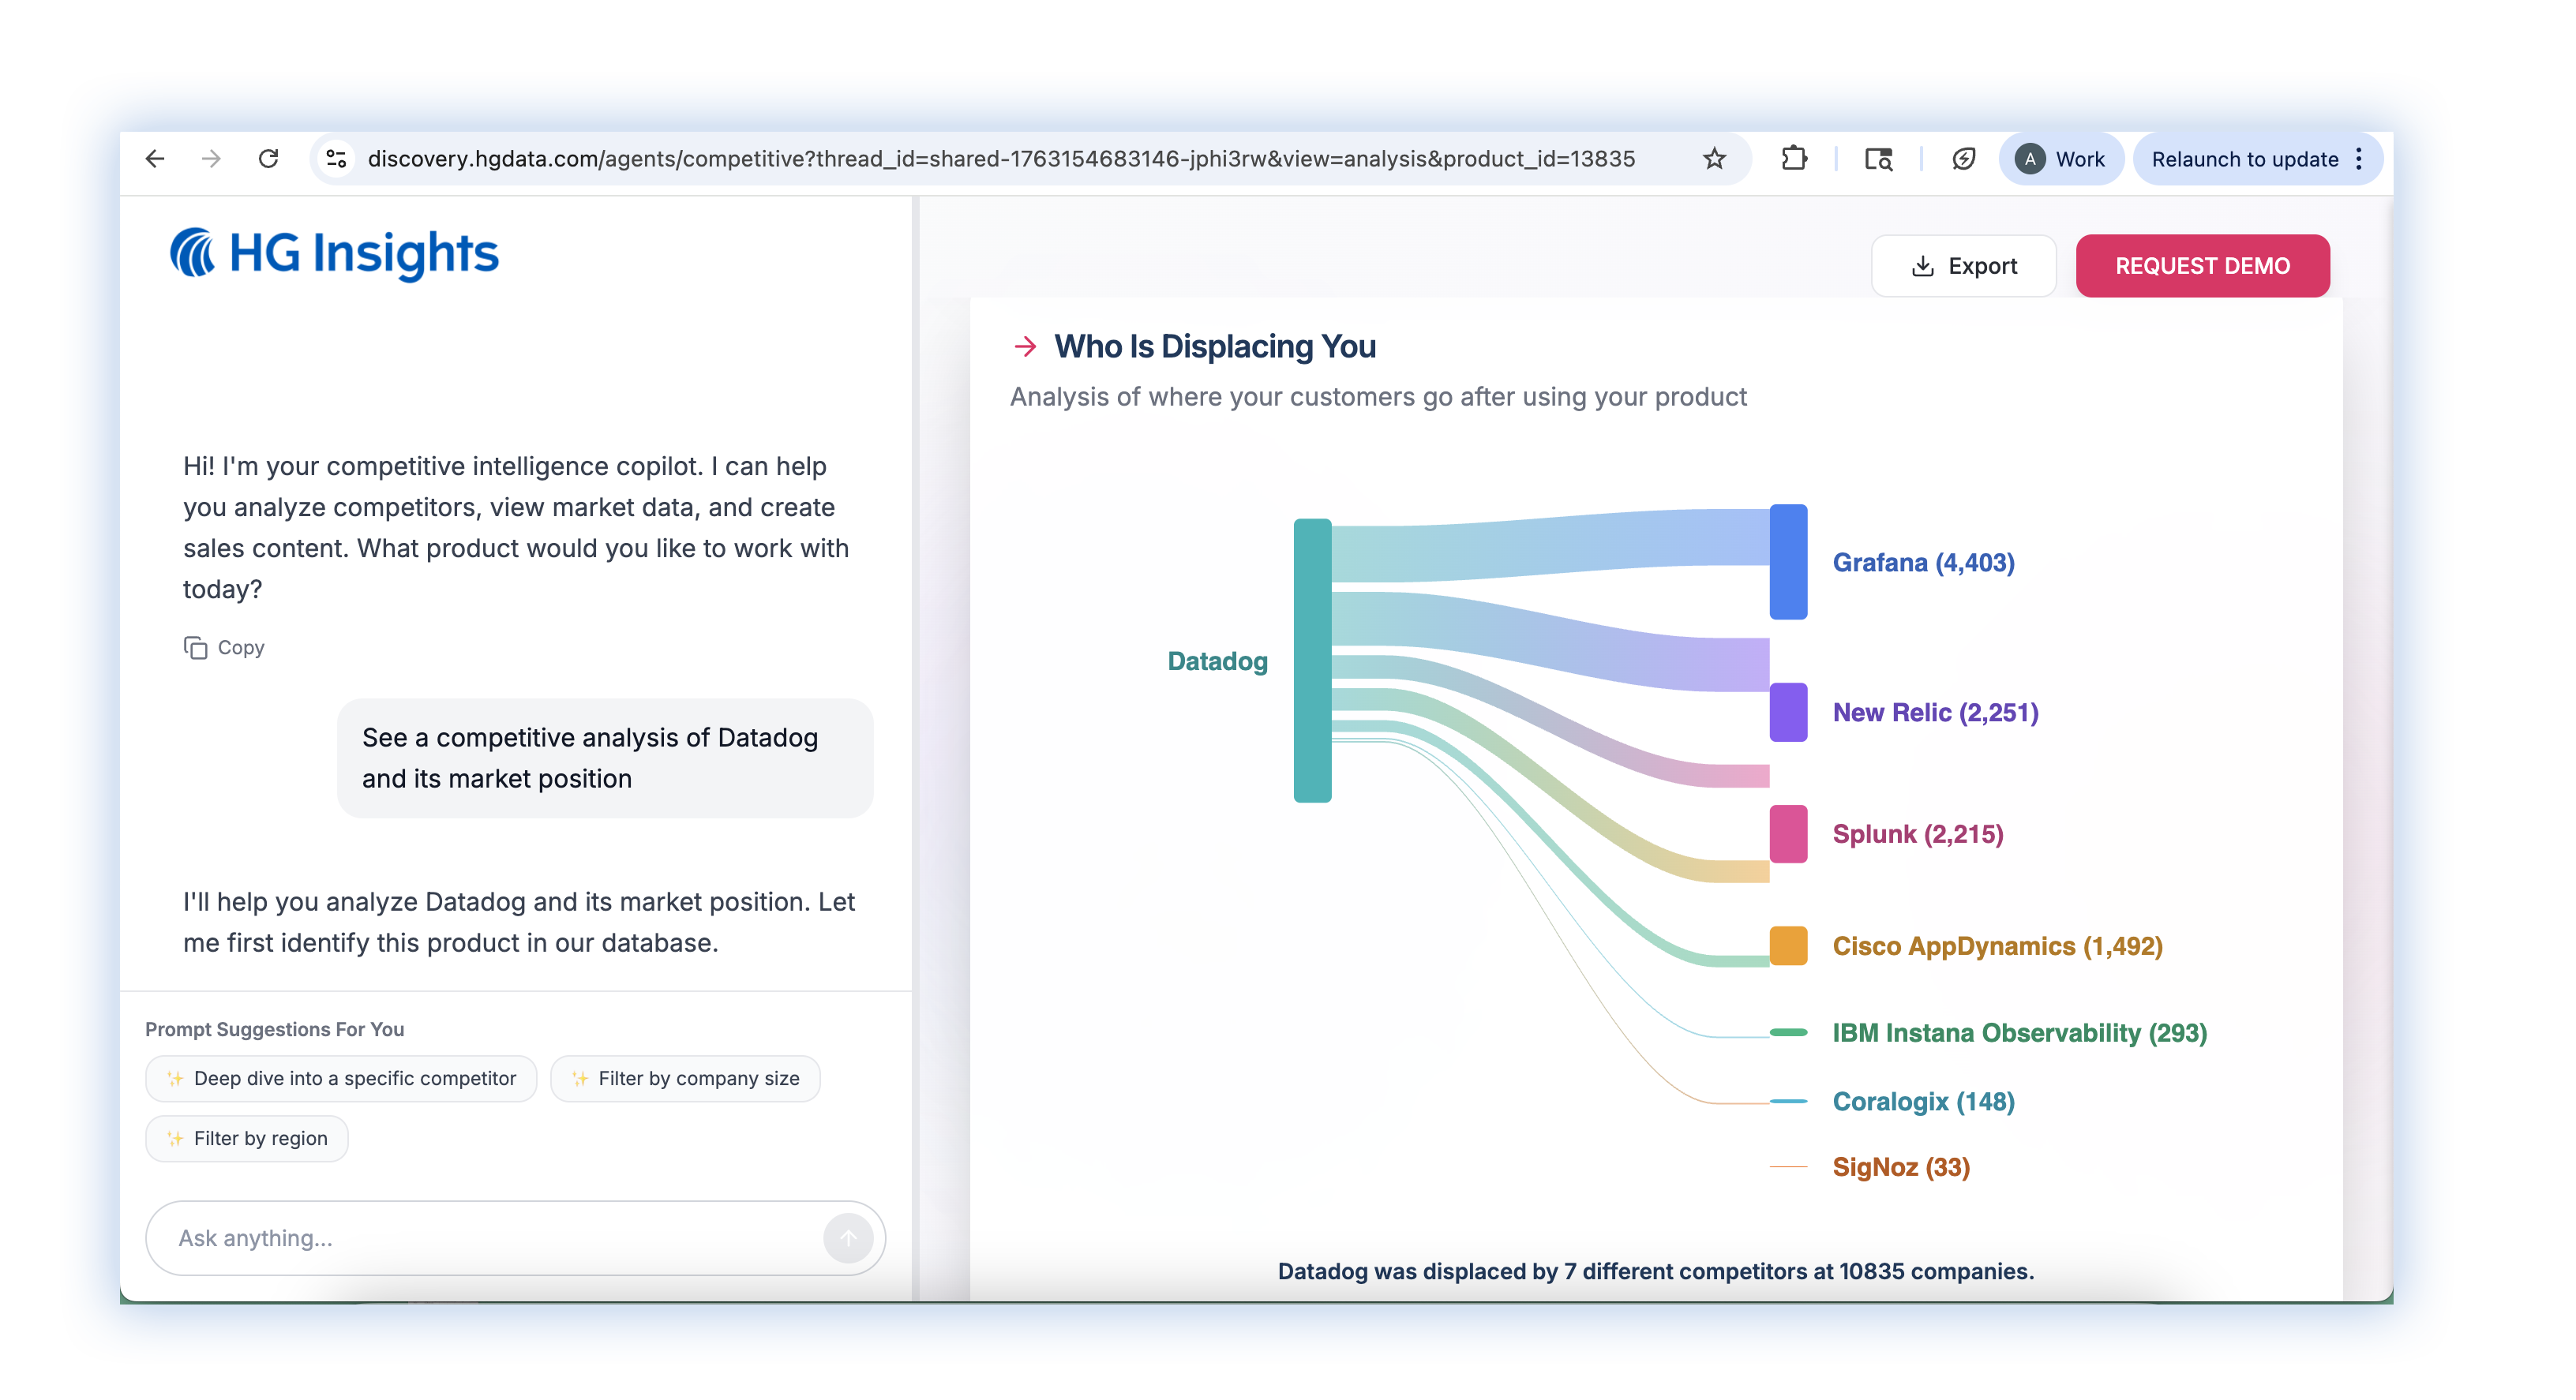Open the Work profile menu
Screen dimensions: 2576x1400
coord(2061,159)
